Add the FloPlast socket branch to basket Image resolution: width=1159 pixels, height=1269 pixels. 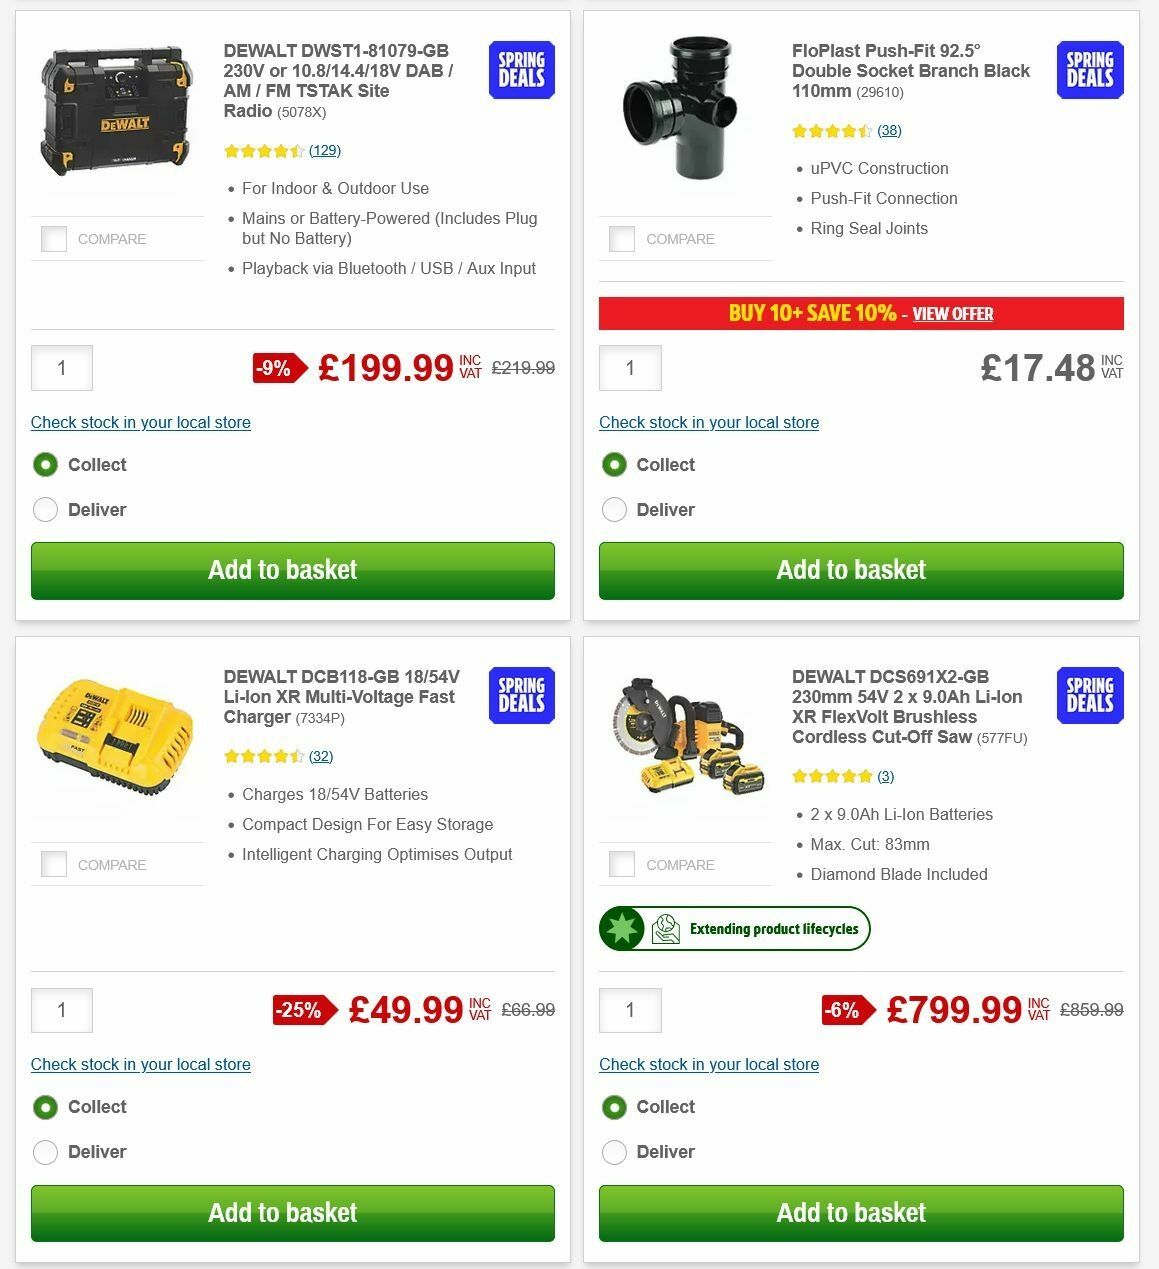861,570
